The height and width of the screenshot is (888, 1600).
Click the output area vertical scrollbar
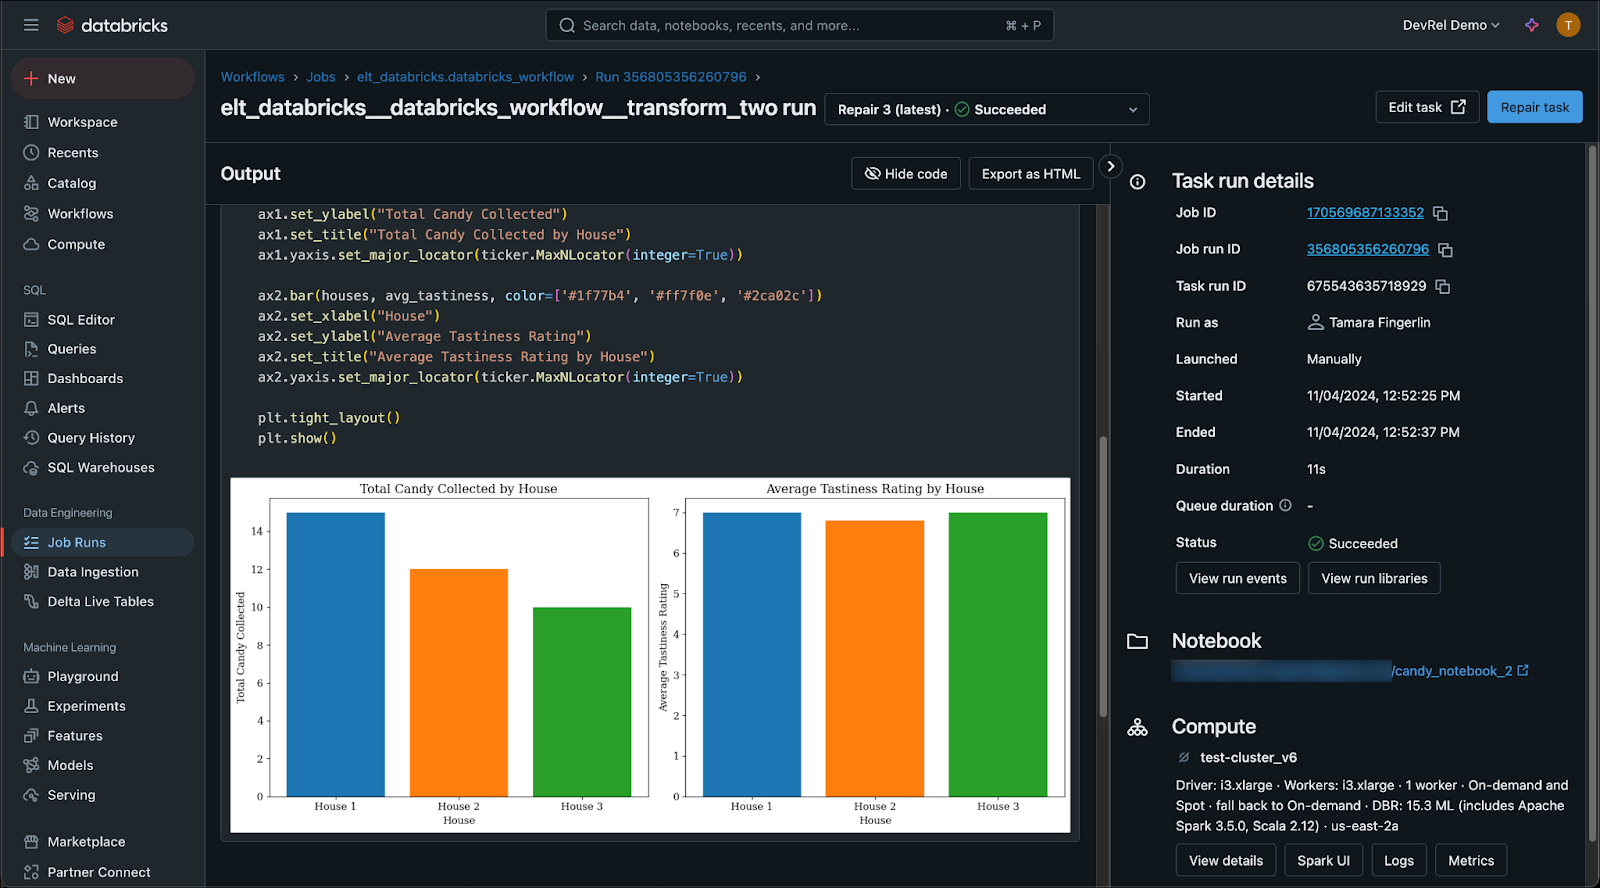click(1103, 575)
